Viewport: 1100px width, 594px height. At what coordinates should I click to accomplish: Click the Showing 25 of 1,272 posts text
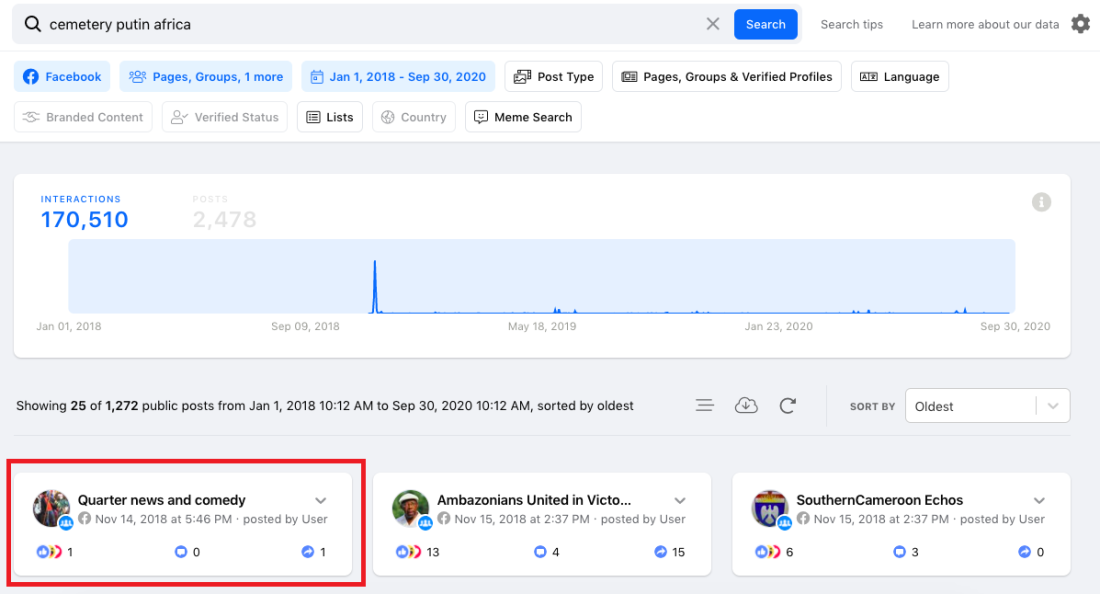(324, 405)
